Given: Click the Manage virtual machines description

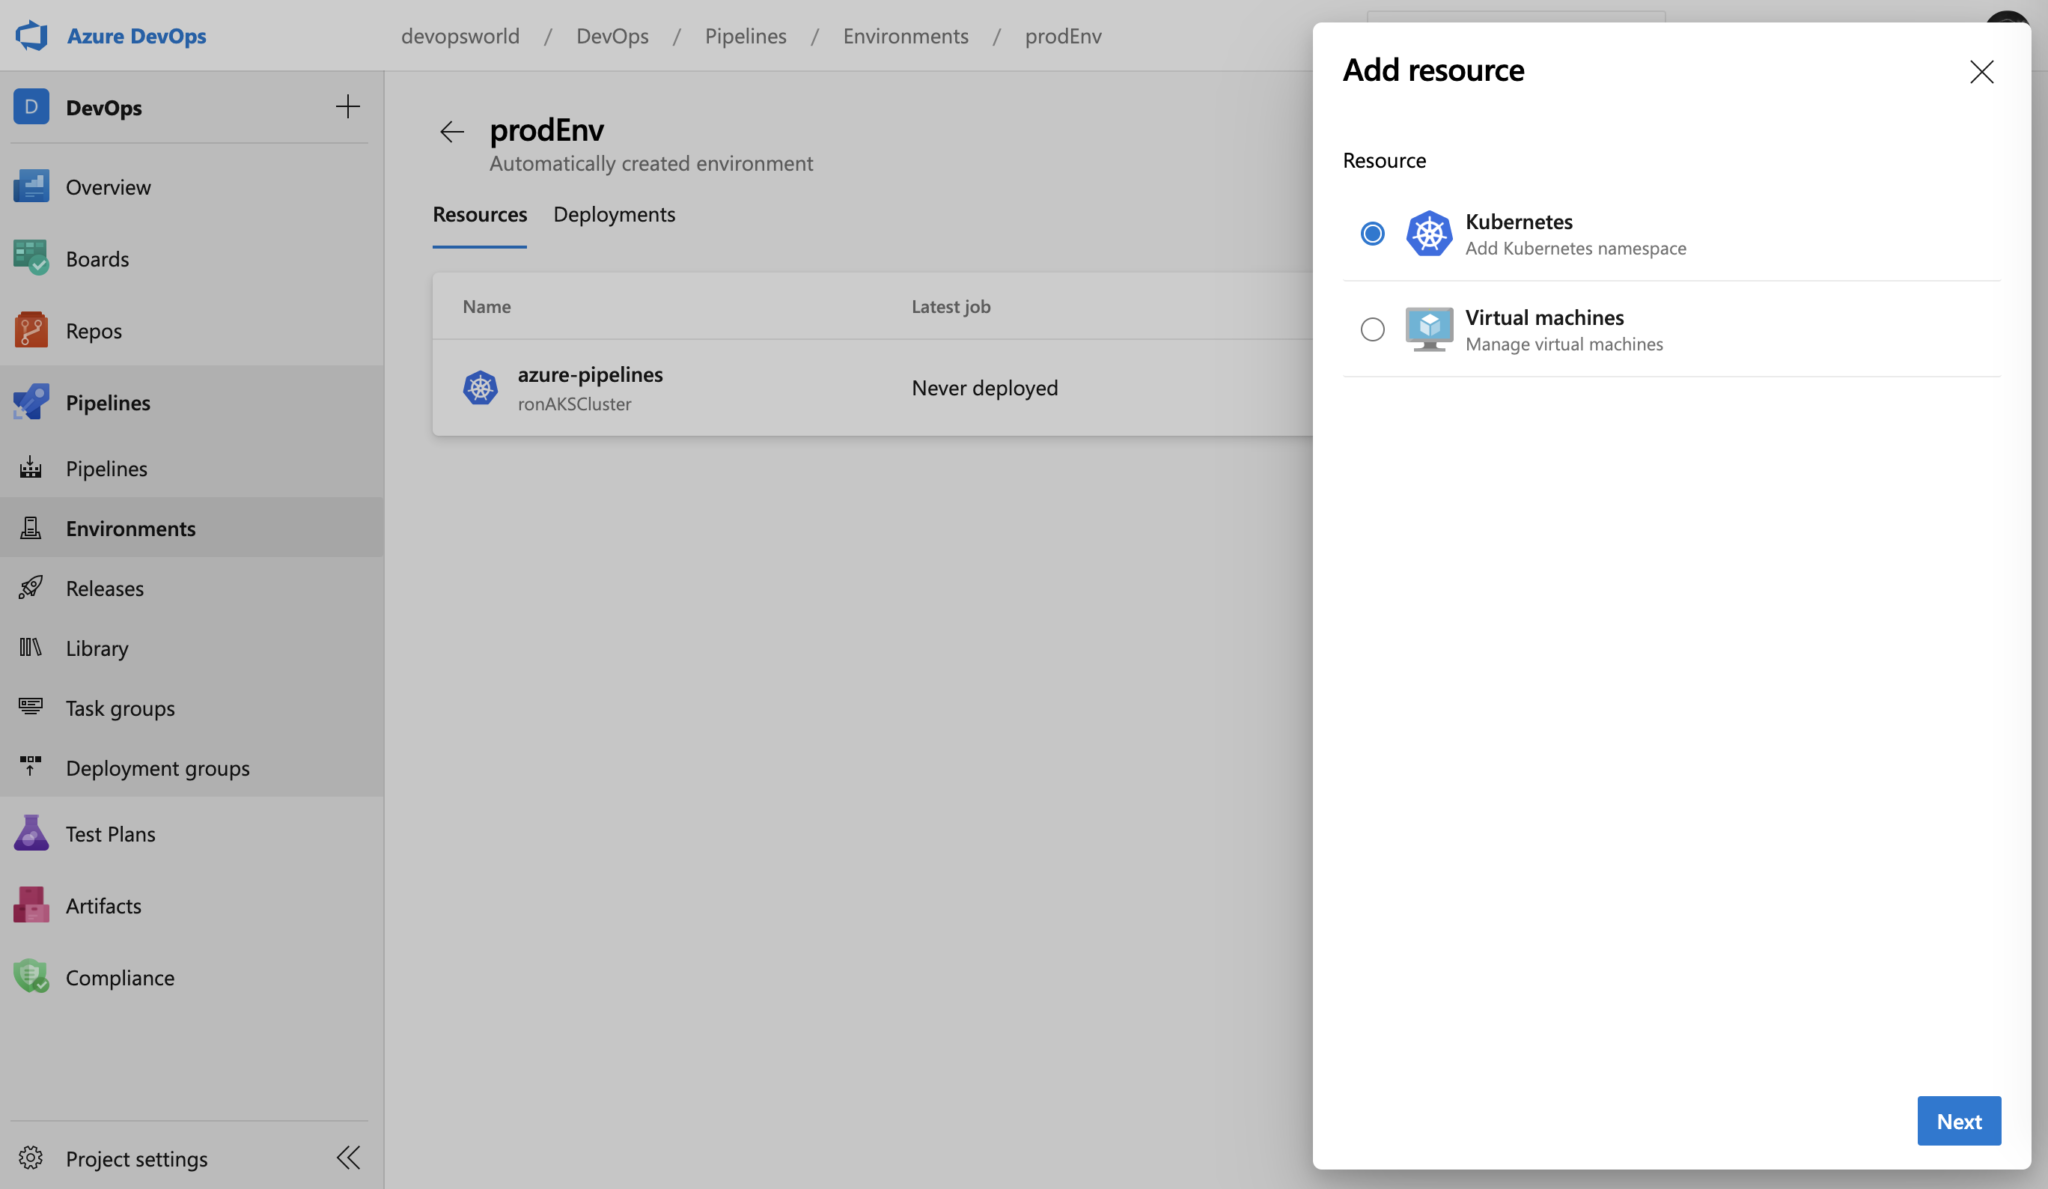Looking at the screenshot, I should click(1565, 344).
